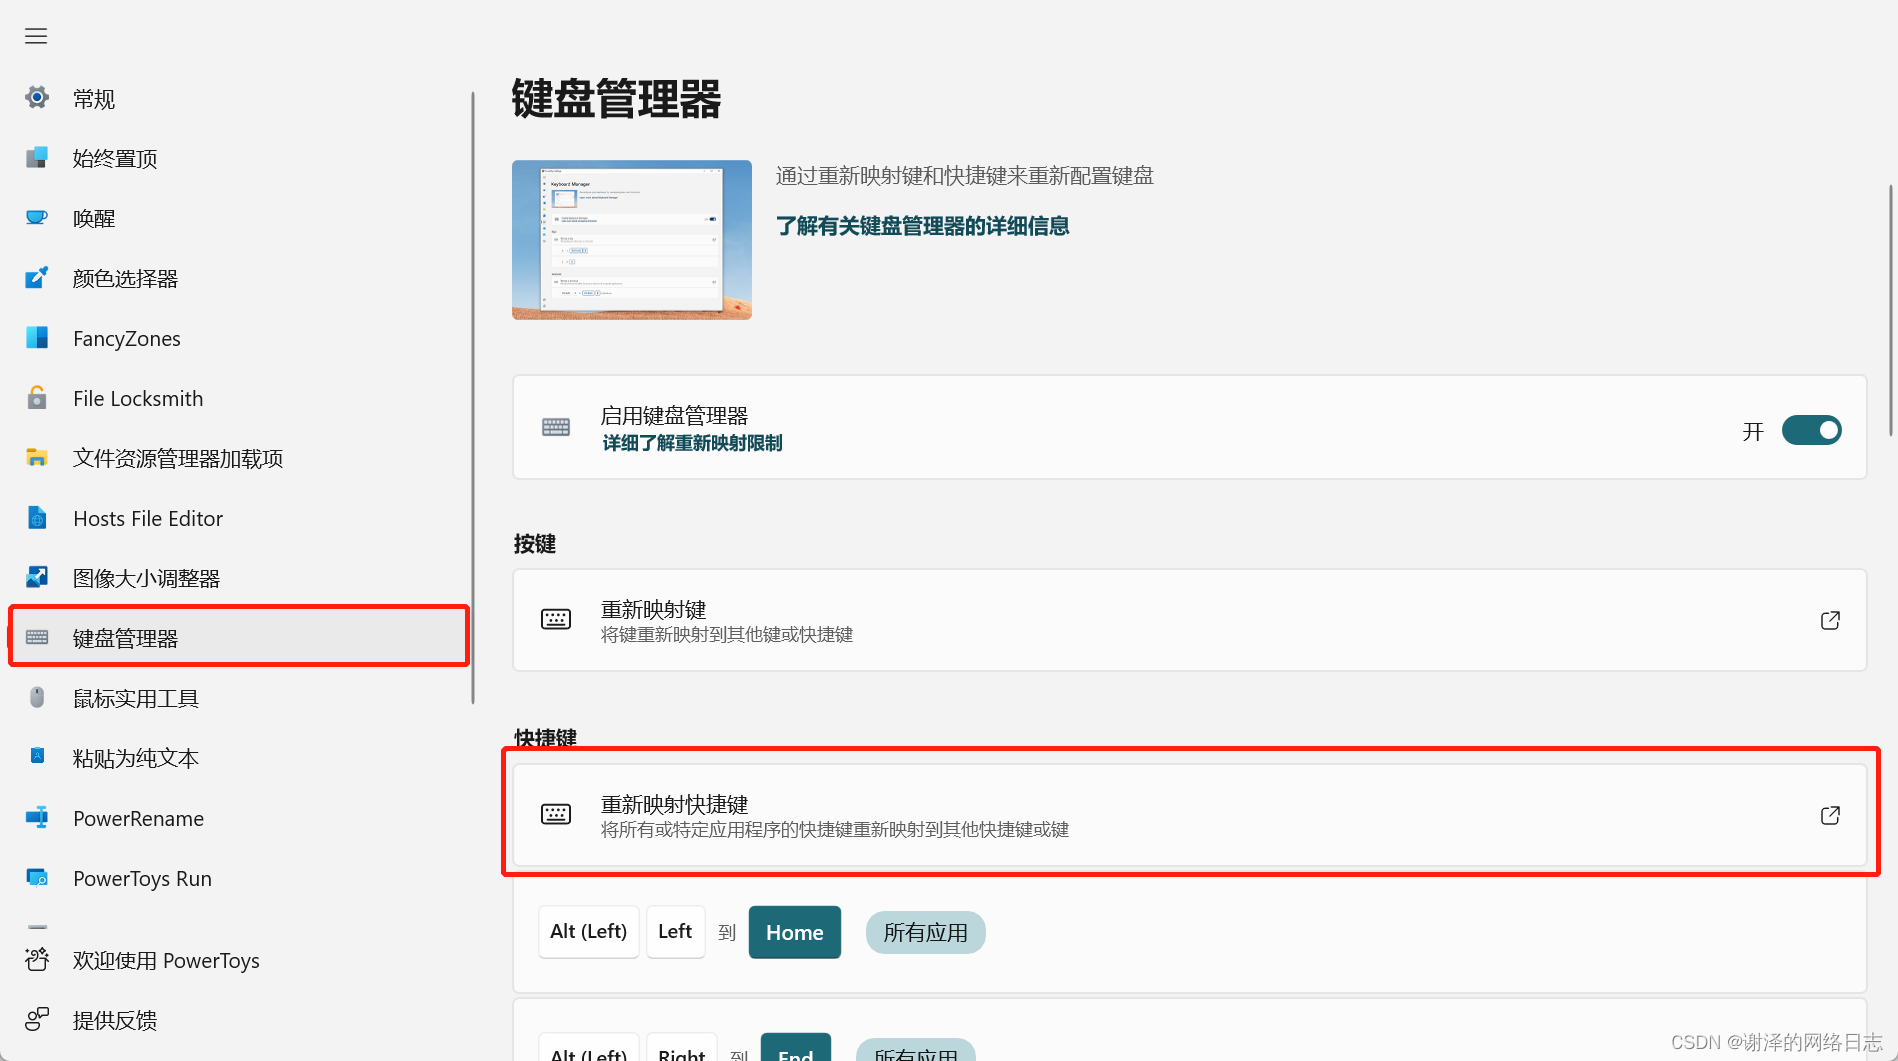Image resolution: width=1898 pixels, height=1061 pixels.
Task: Select the FancyZones icon in the sidebar
Action: (36, 338)
